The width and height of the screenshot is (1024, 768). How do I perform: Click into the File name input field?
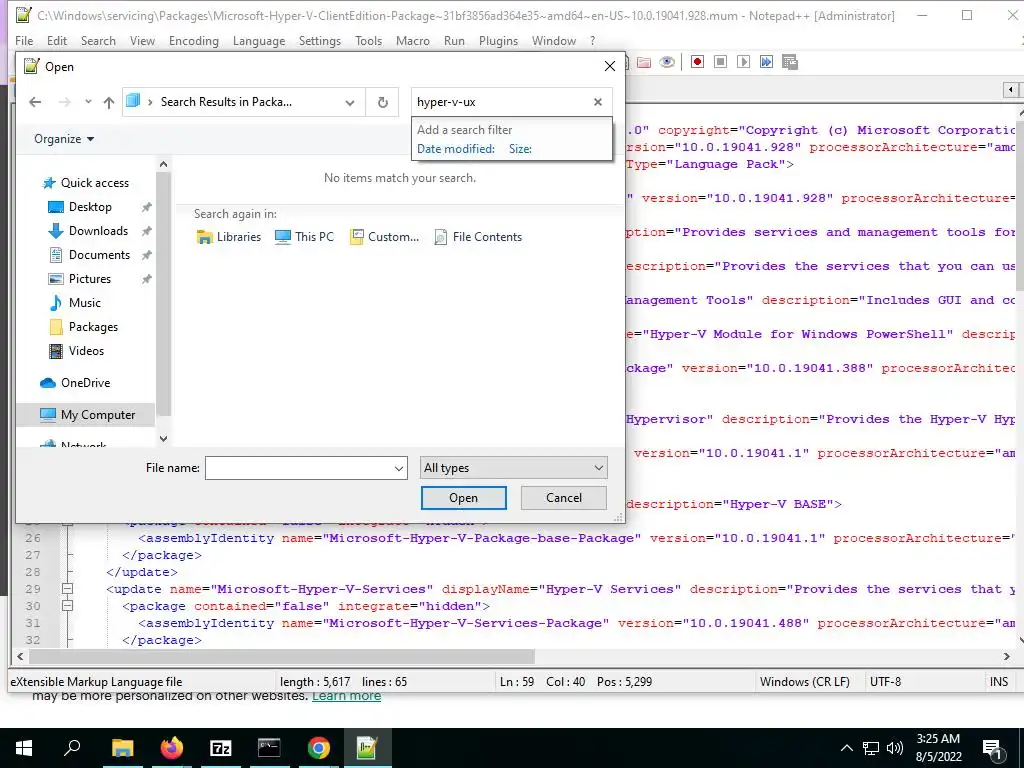tap(298, 468)
